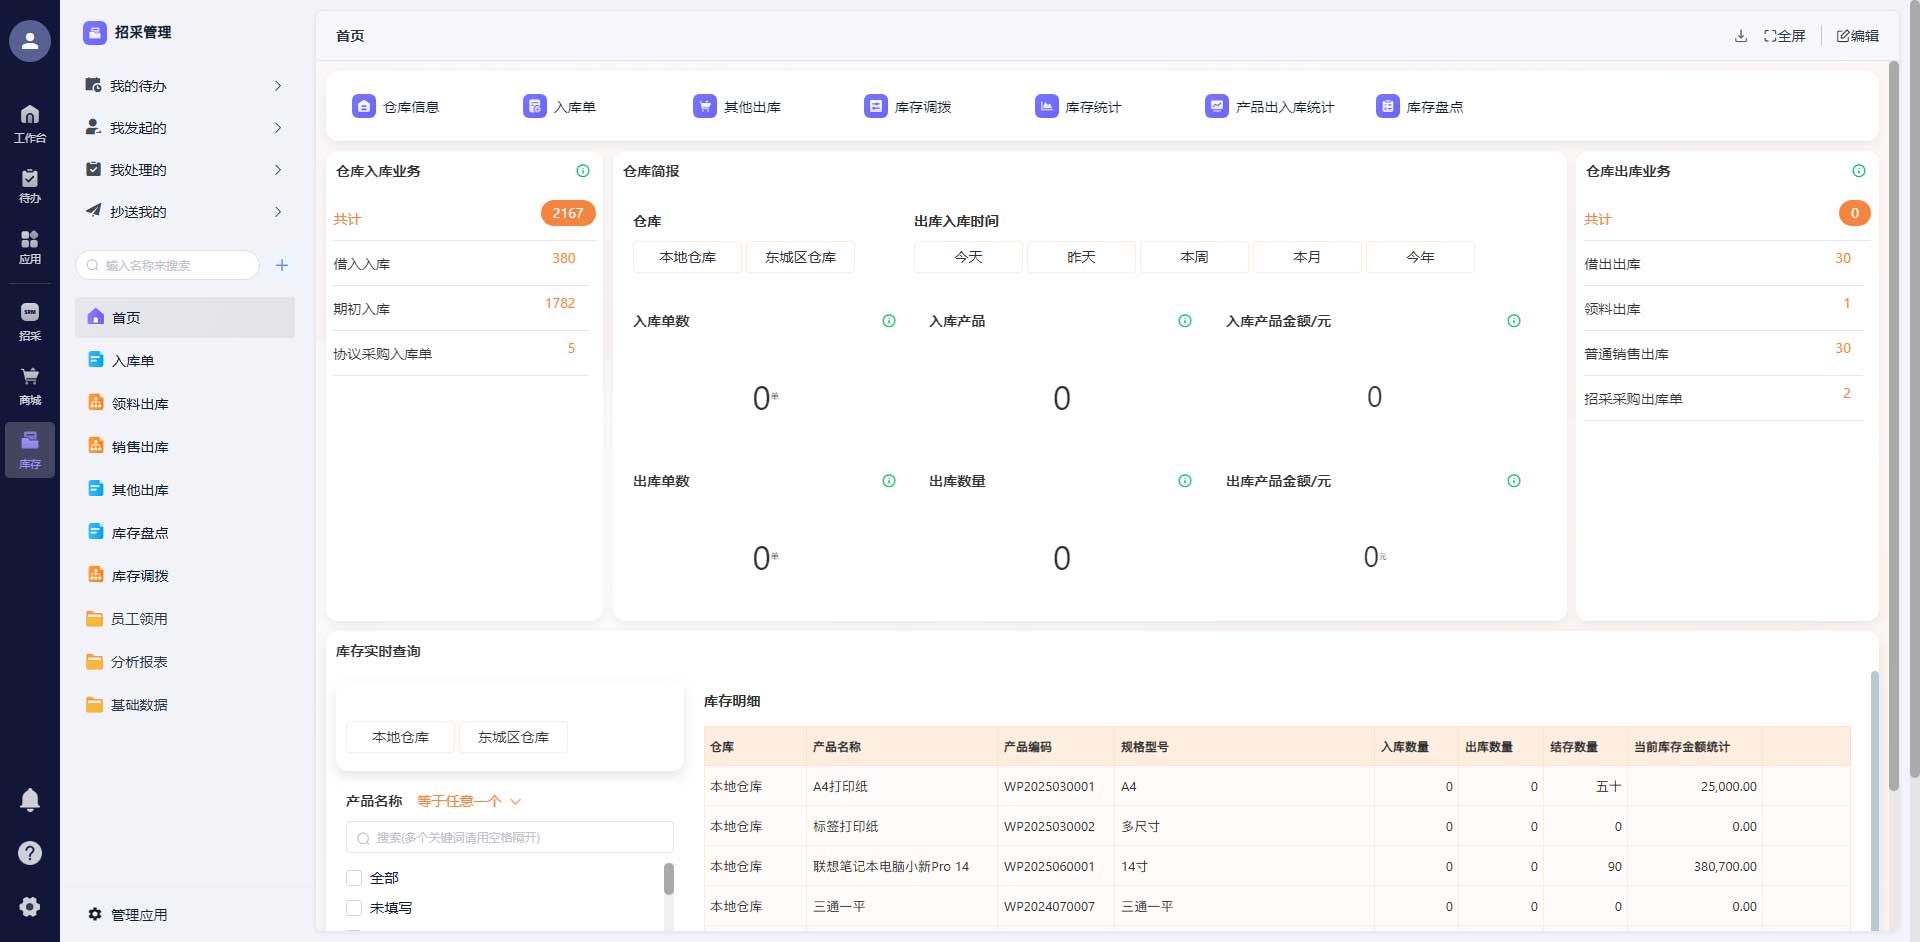
Task: Click product name keyword search field
Action: (510, 838)
